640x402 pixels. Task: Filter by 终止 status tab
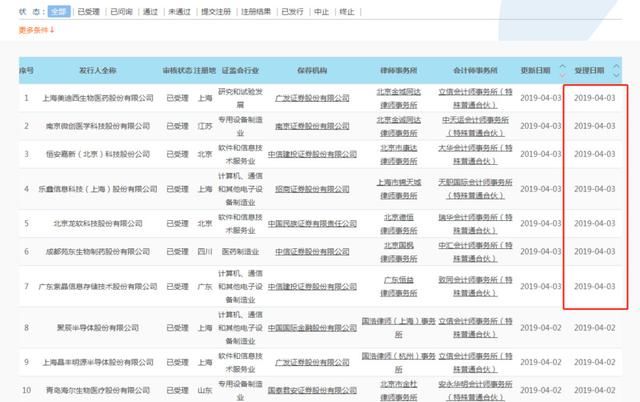(x=347, y=12)
